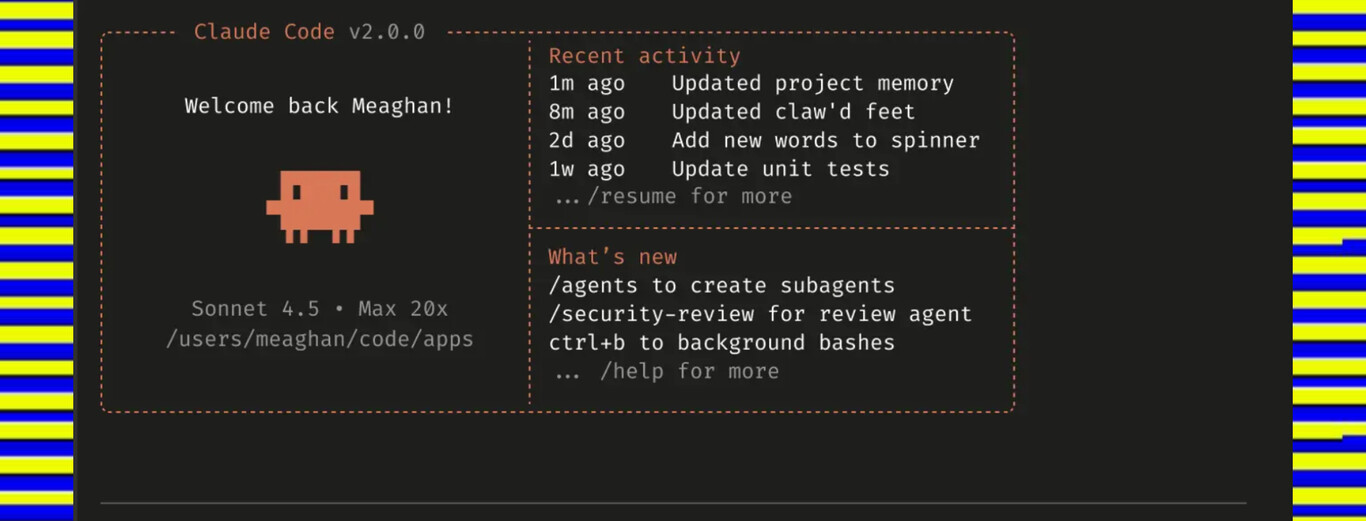Click '/agents to create subagents' line
Viewport: 1366px width, 521px height.
click(722, 286)
